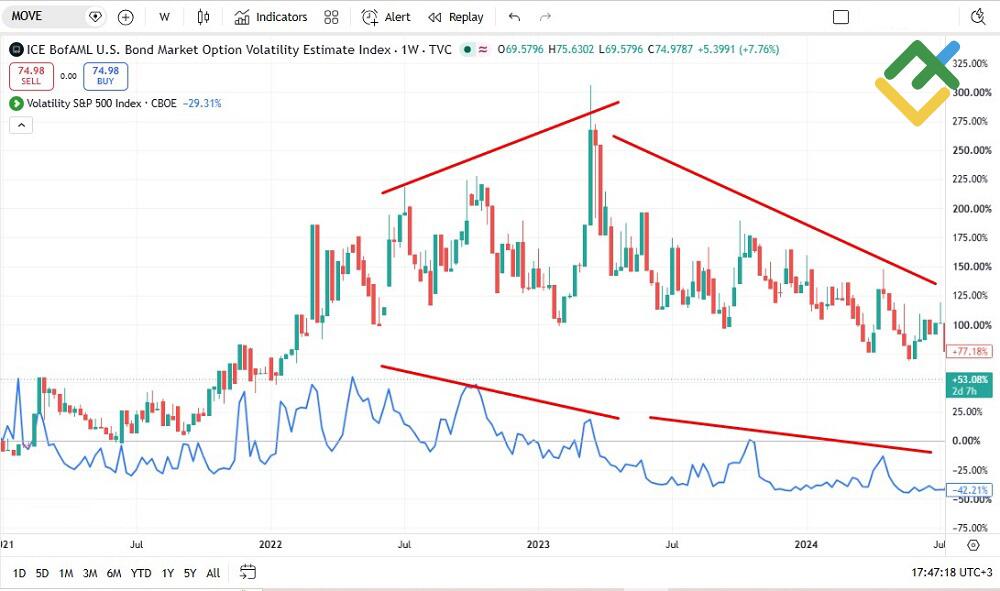Click the 2024 label on time axis
Image resolution: width=1000 pixels, height=591 pixels.
coord(806,544)
